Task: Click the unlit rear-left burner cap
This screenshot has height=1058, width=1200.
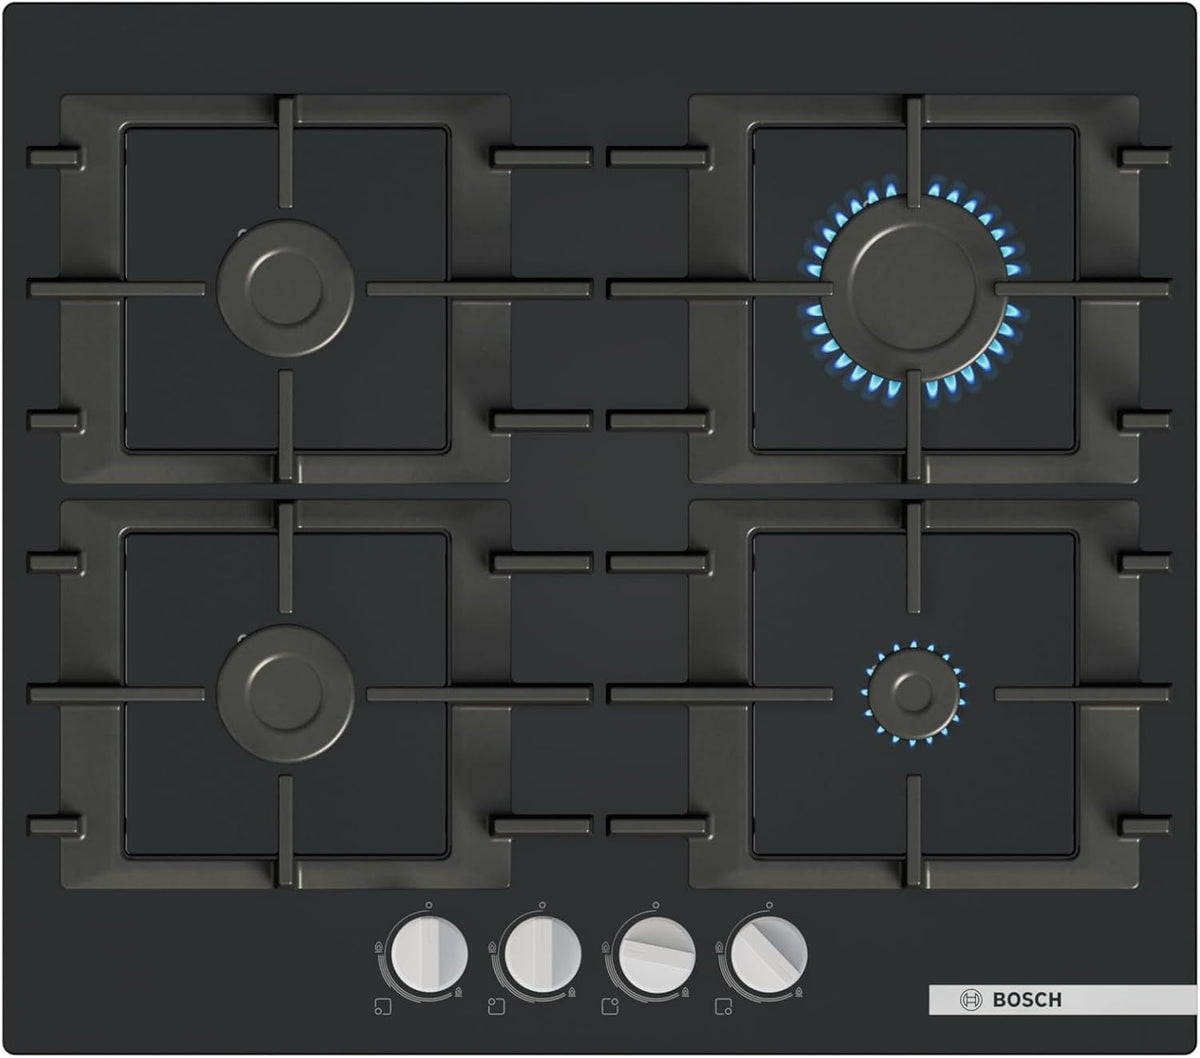Action: tap(285, 288)
